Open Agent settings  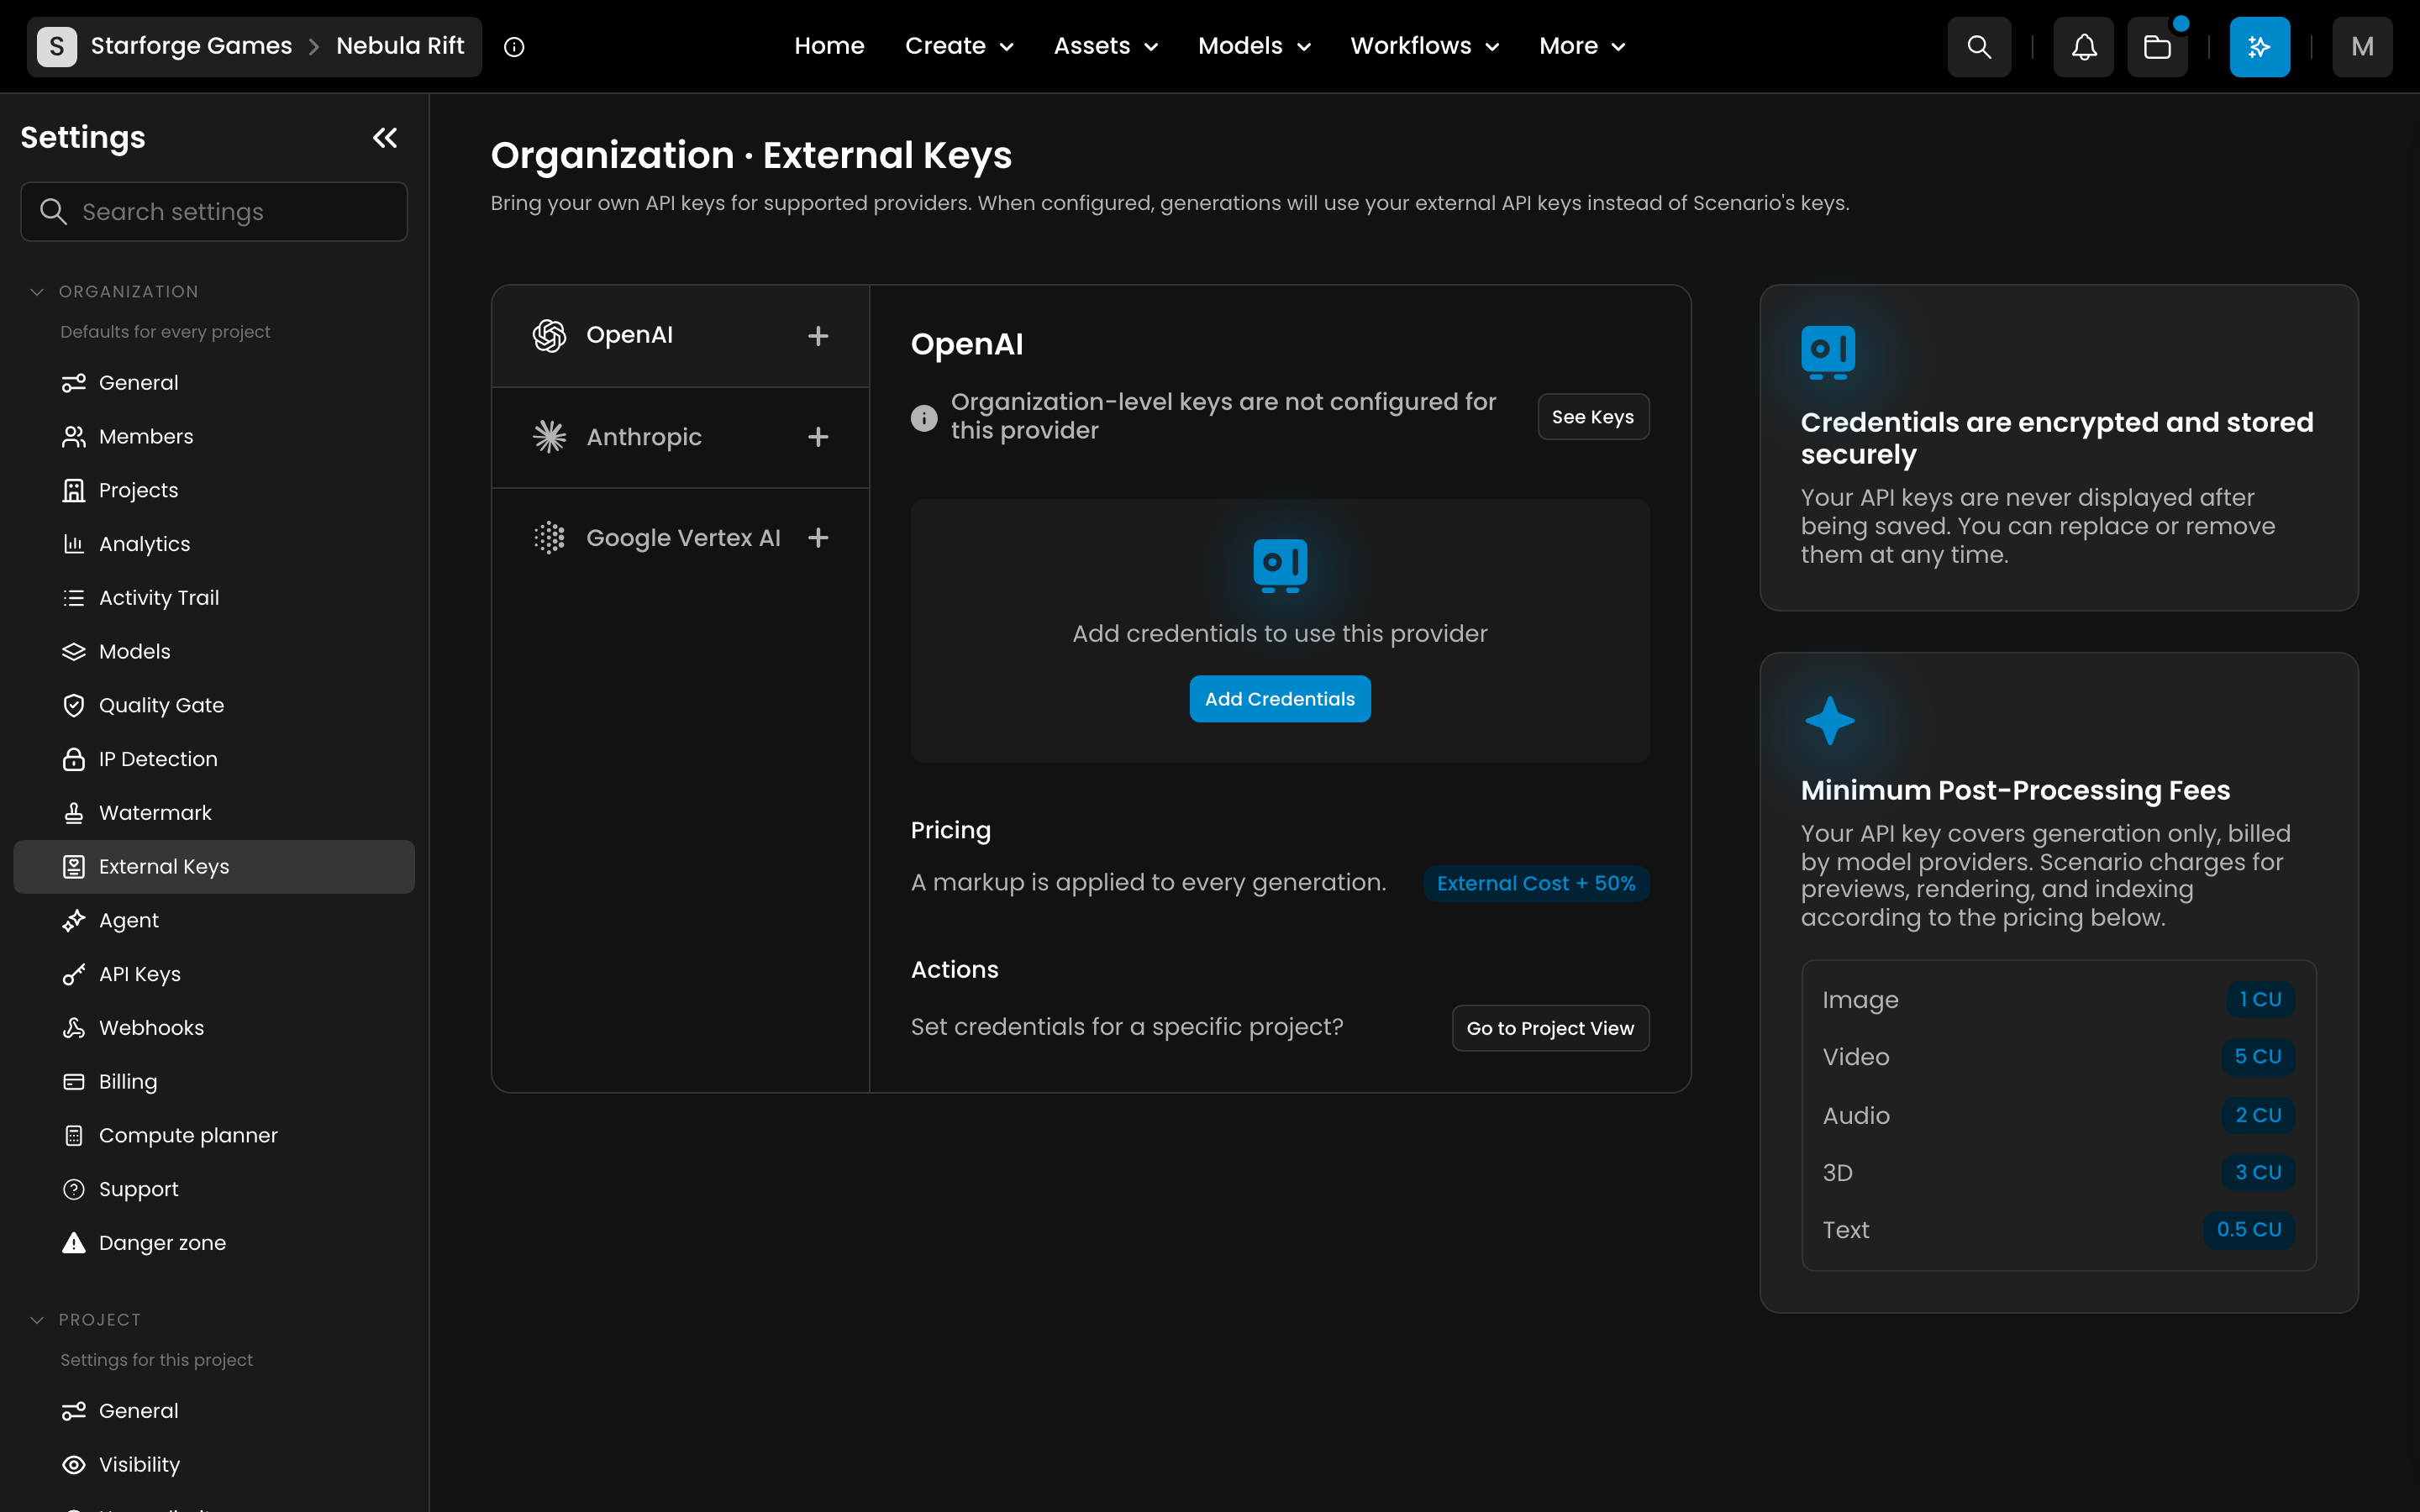pos(214,920)
